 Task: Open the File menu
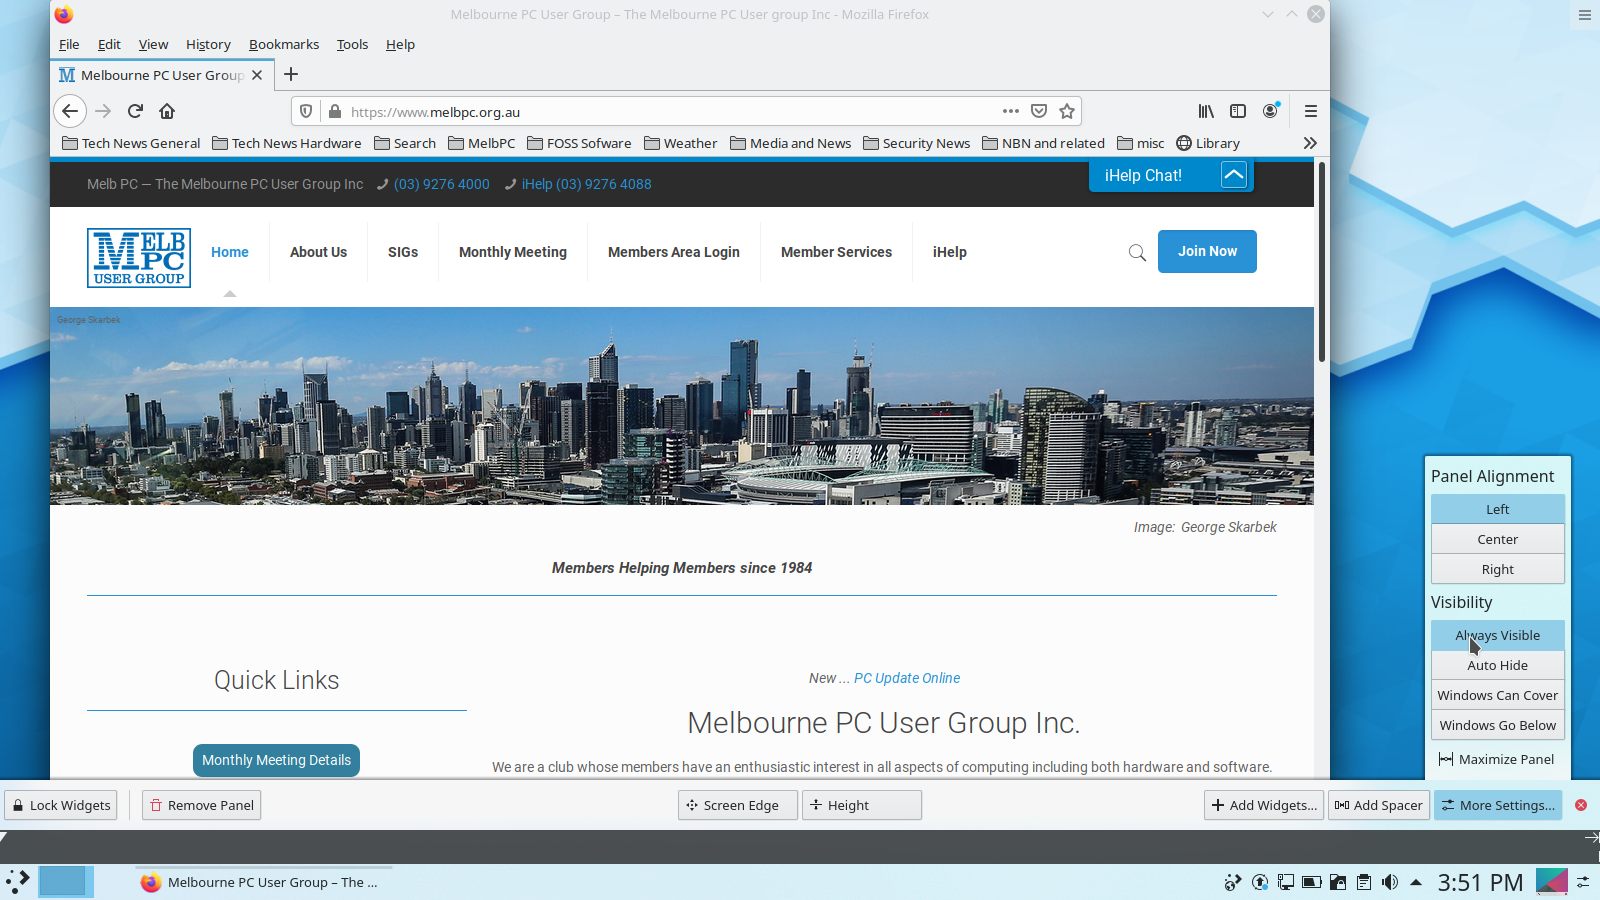[69, 44]
